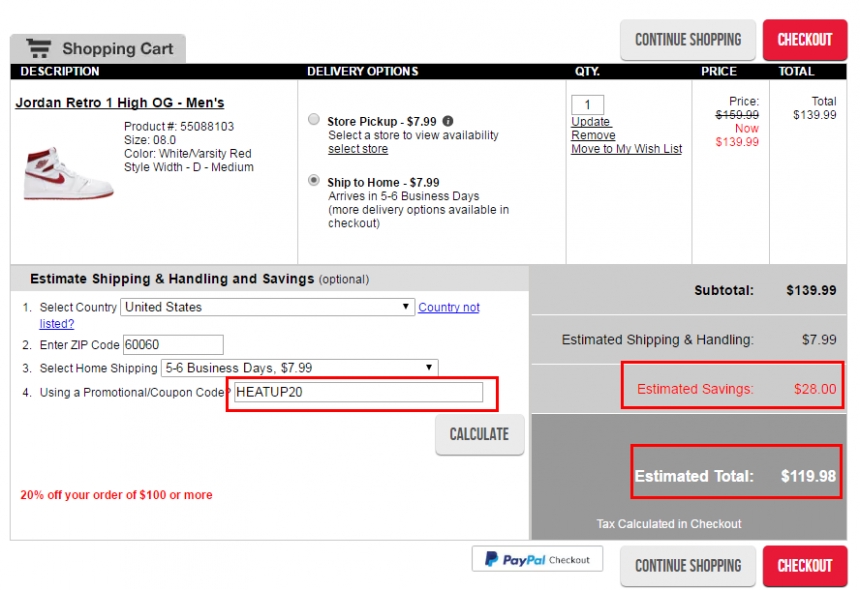This screenshot has height=590, width=860.
Task: Click the Subtotal $139.99 value
Action: 811,290
